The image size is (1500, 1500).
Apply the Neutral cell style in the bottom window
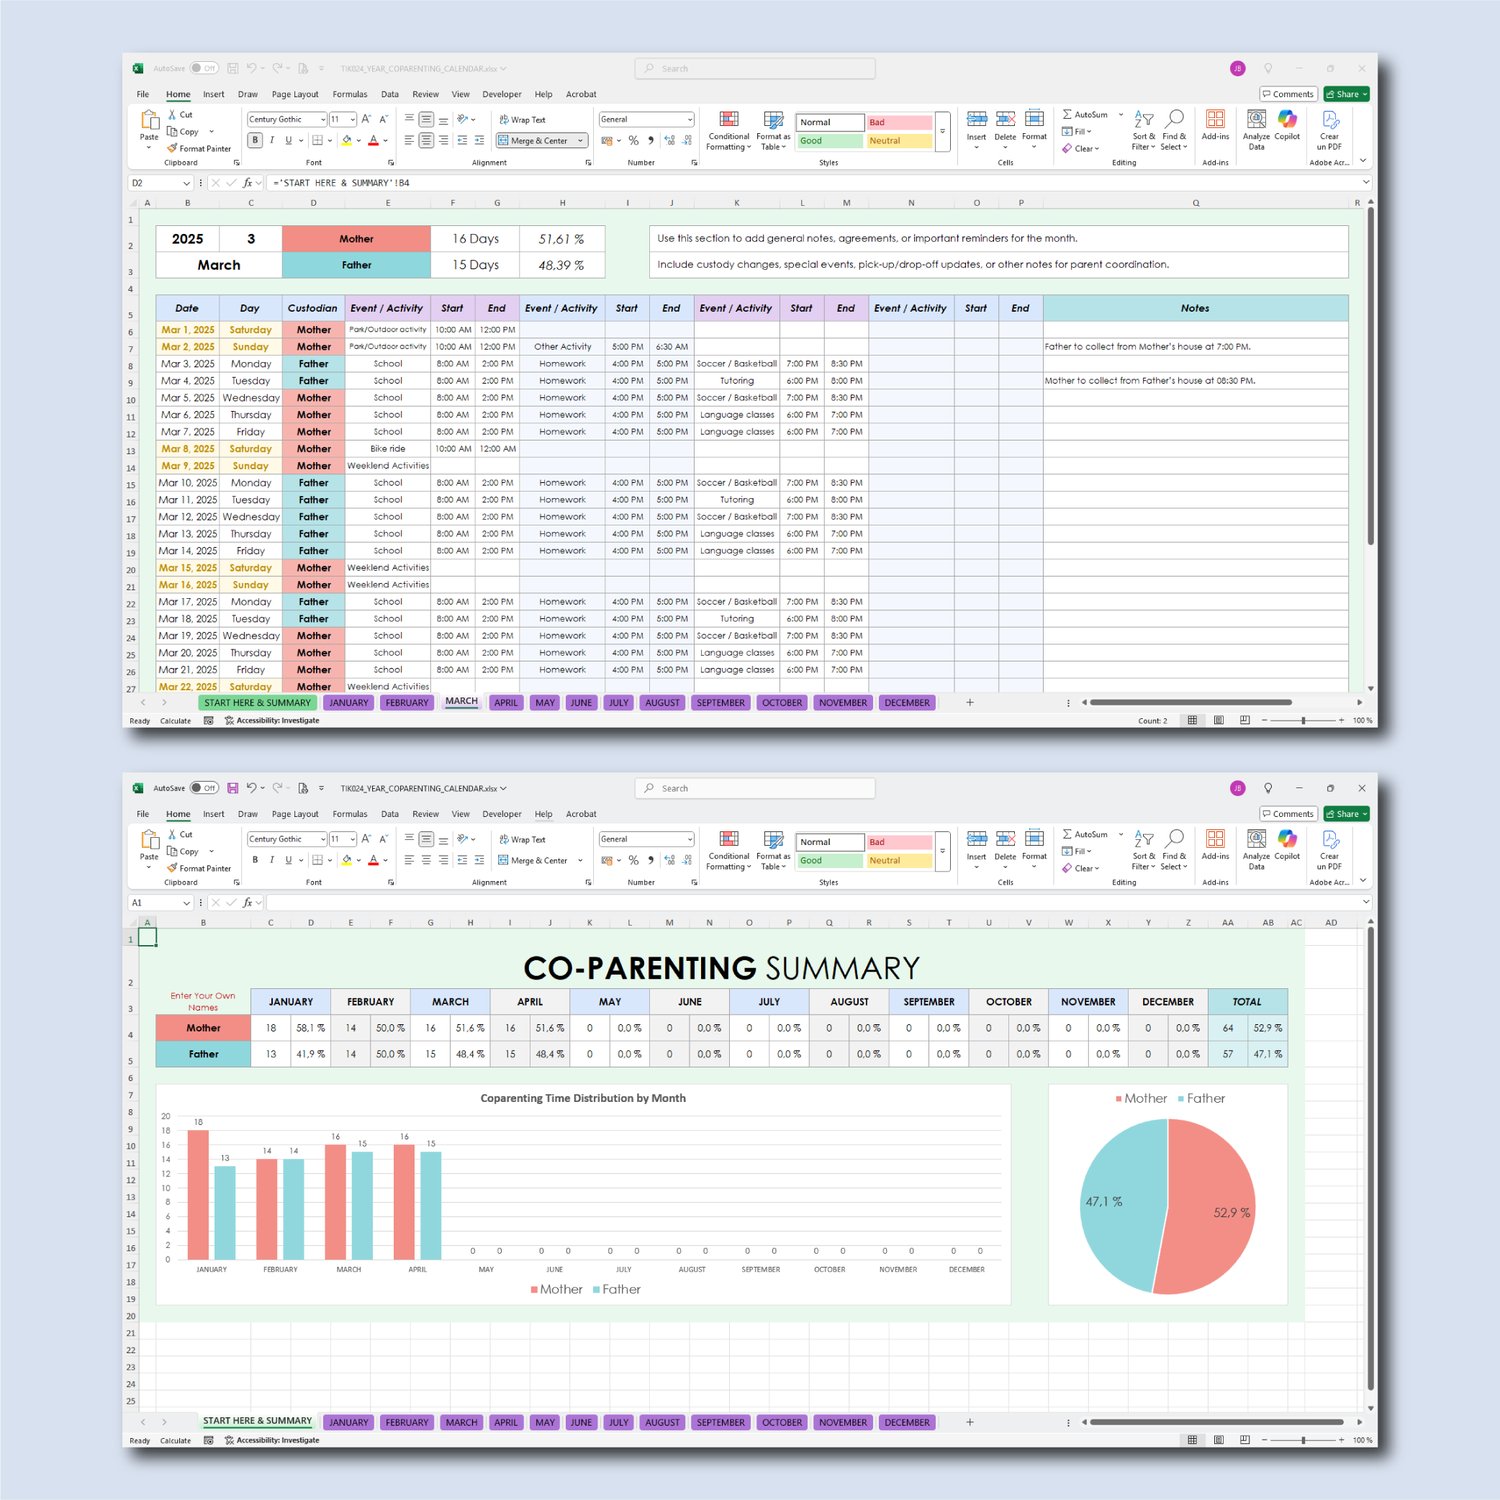coord(900,860)
